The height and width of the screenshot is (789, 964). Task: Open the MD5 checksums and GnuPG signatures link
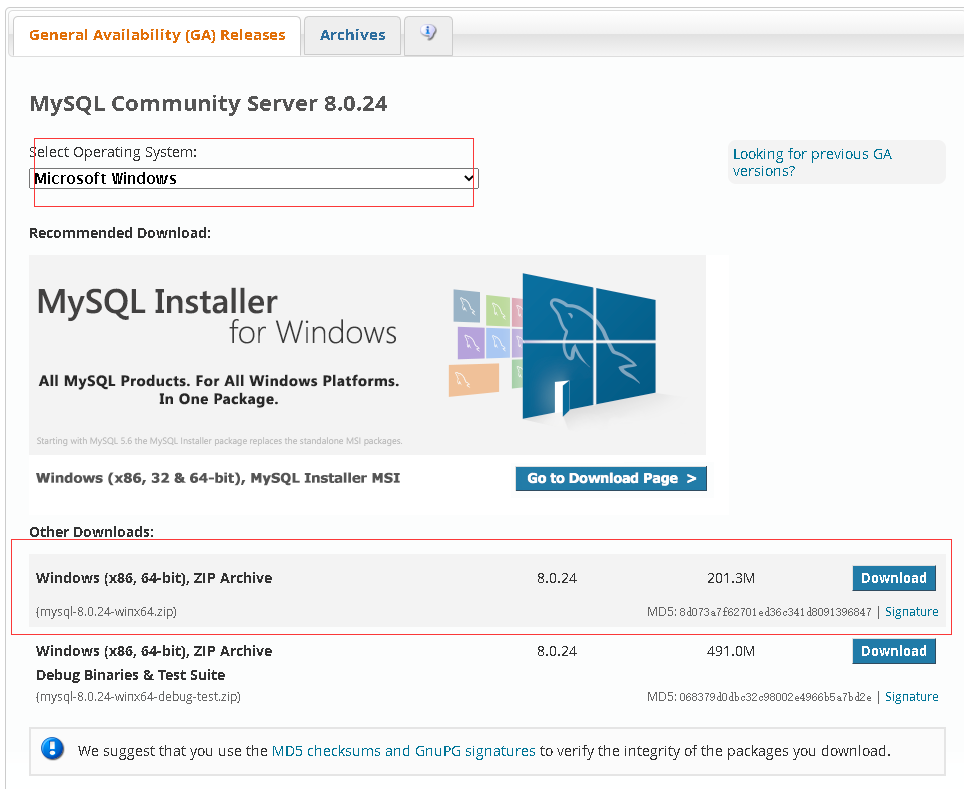403,751
